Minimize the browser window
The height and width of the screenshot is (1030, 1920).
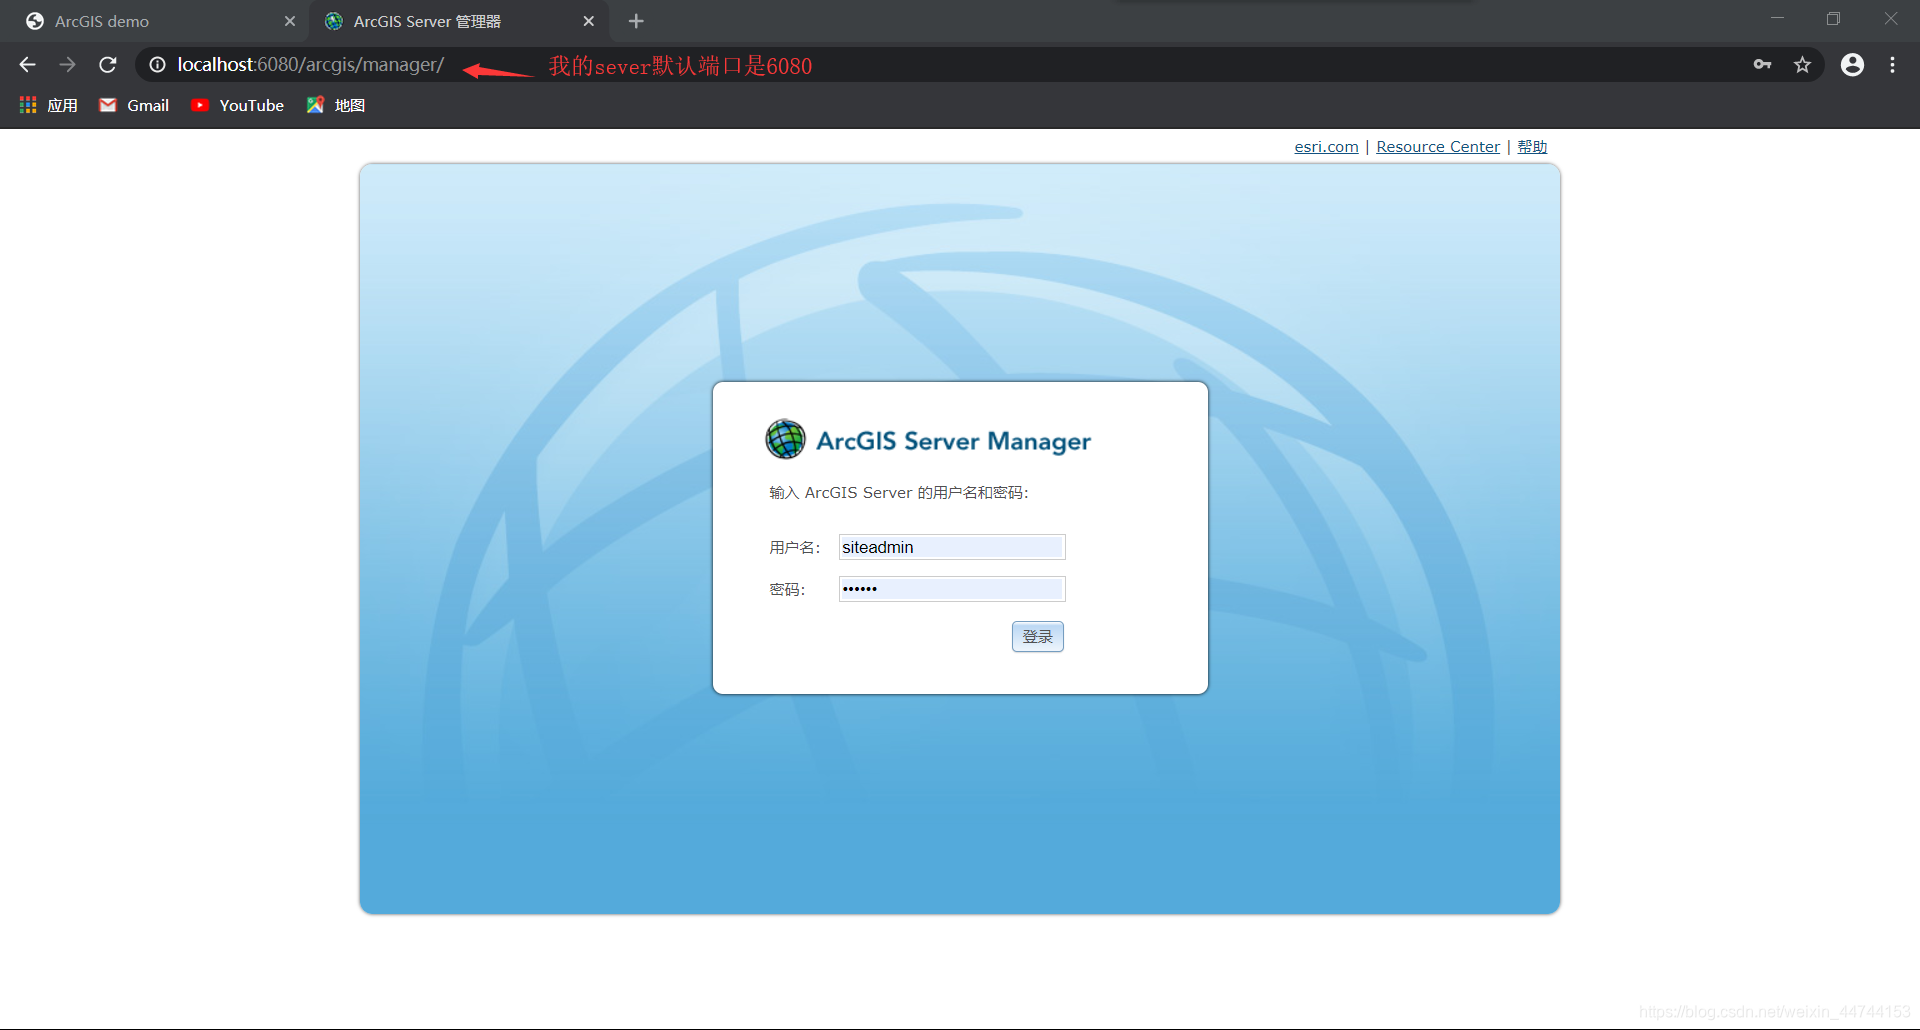pos(1777,18)
